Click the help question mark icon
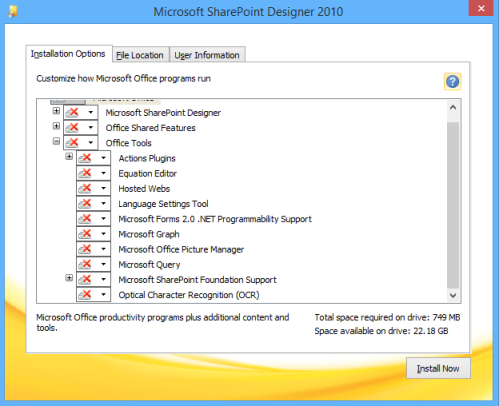499x406 pixels. pos(452,82)
